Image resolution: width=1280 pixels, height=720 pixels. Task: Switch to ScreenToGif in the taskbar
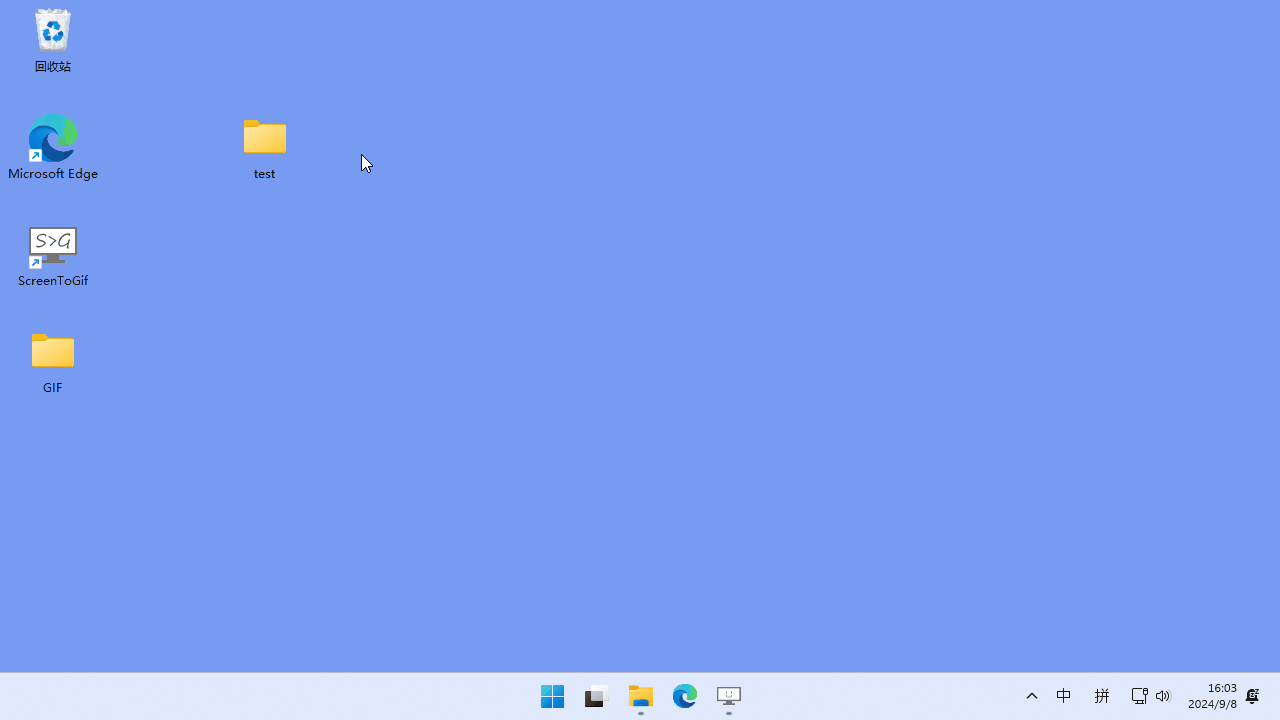729,696
